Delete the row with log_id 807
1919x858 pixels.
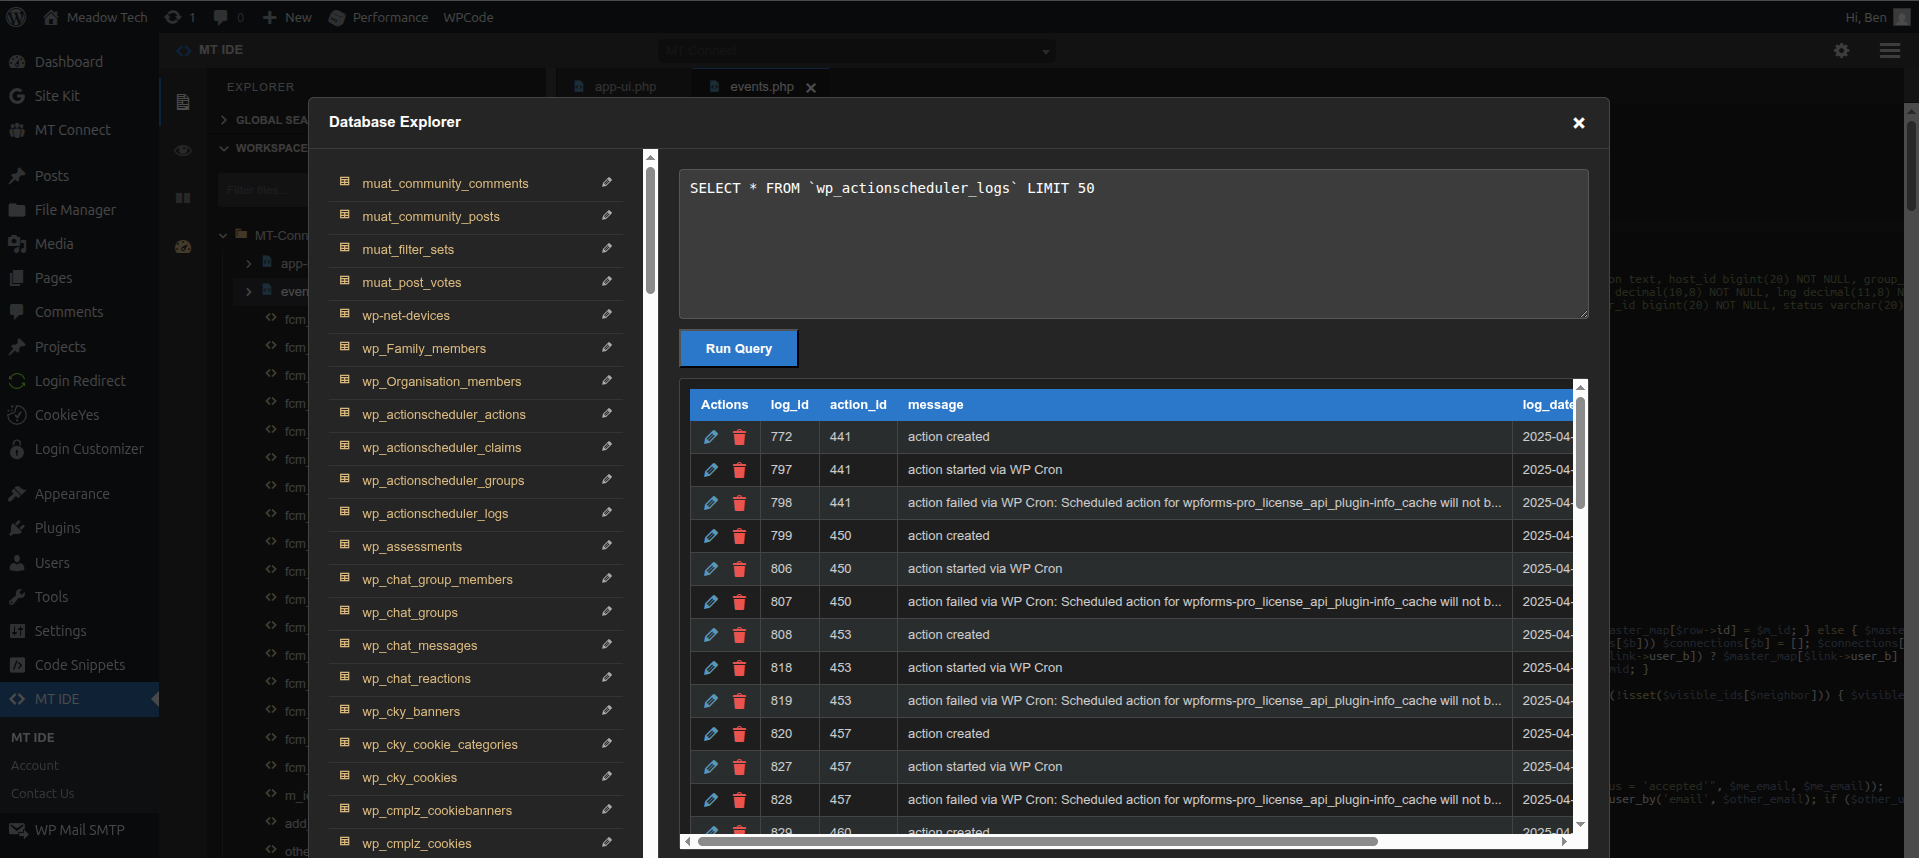pyautogui.click(x=739, y=602)
